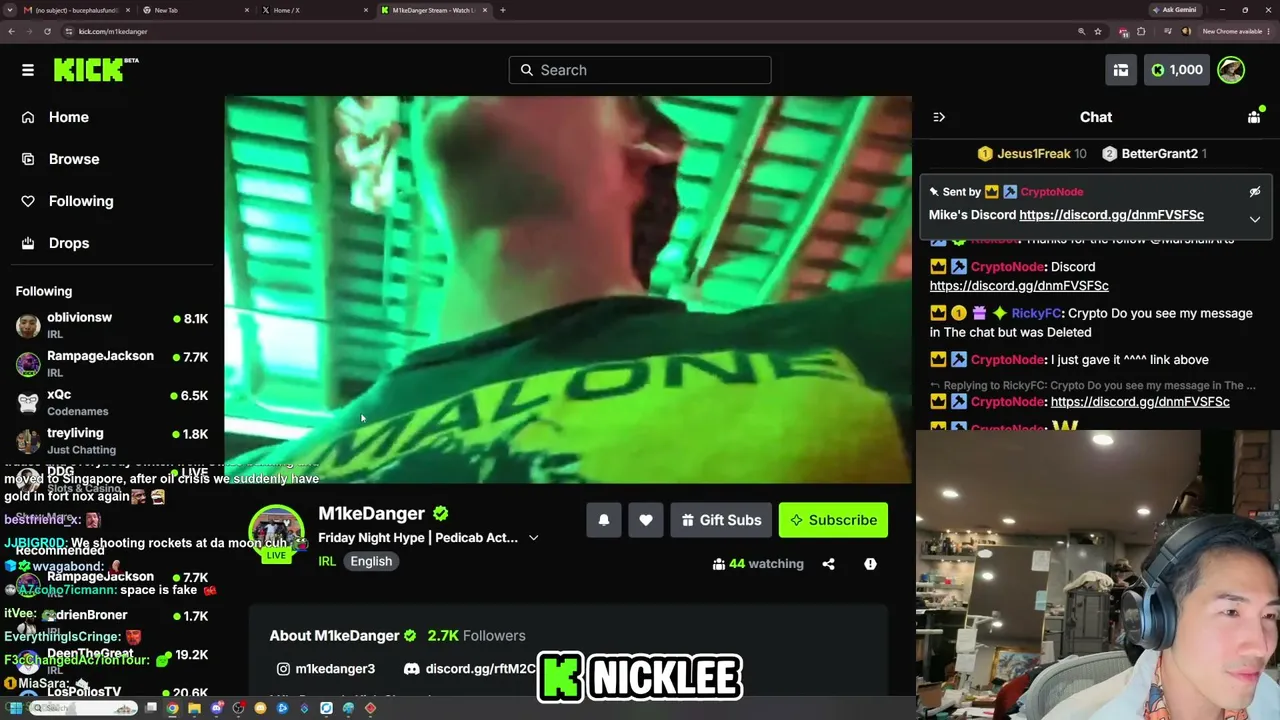Open the m1kedanger3 Instagram link

pyautogui.click(x=326, y=669)
